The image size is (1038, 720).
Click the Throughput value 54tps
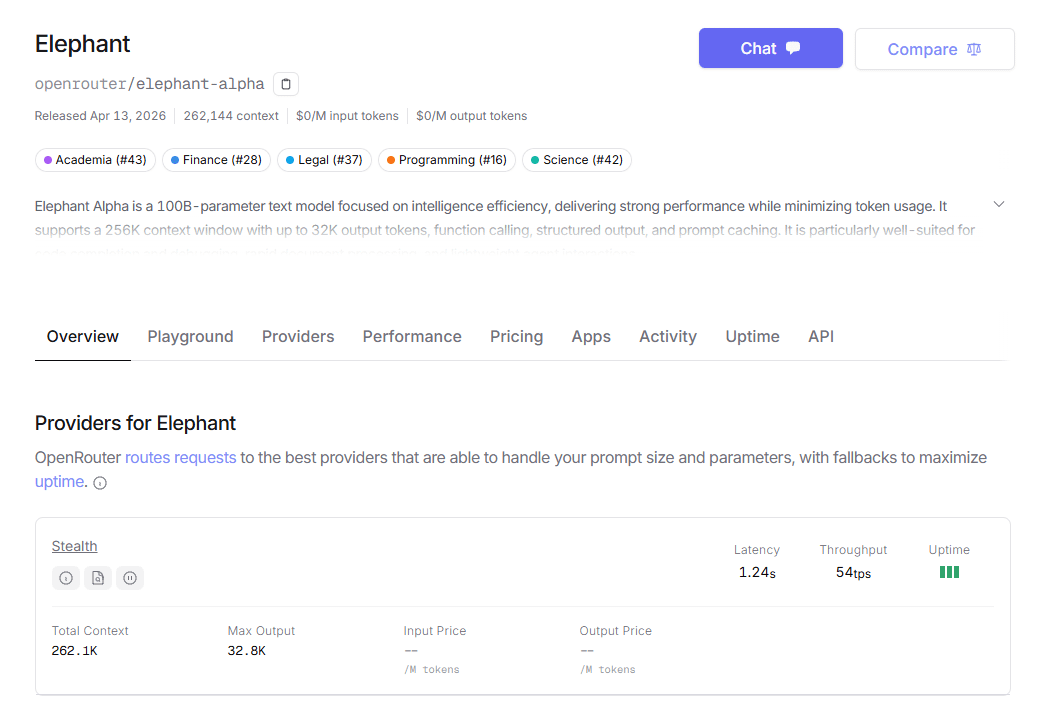click(x=853, y=572)
